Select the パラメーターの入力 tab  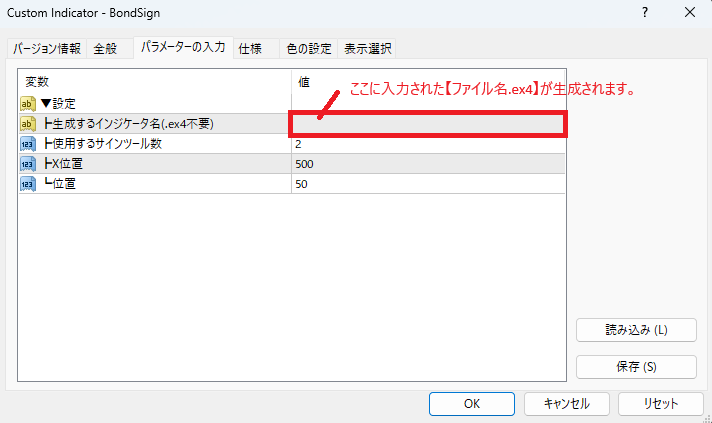[183, 47]
